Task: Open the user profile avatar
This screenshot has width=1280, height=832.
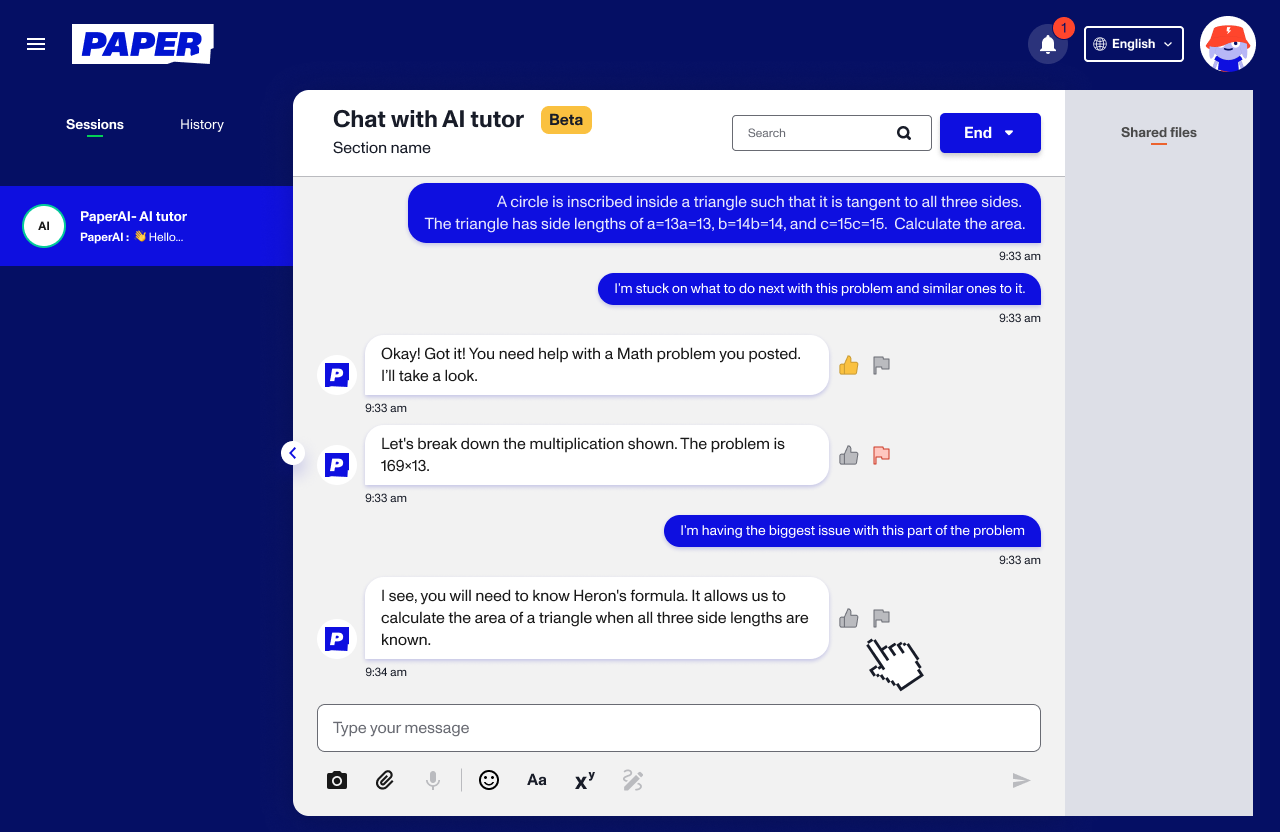Action: (1228, 44)
